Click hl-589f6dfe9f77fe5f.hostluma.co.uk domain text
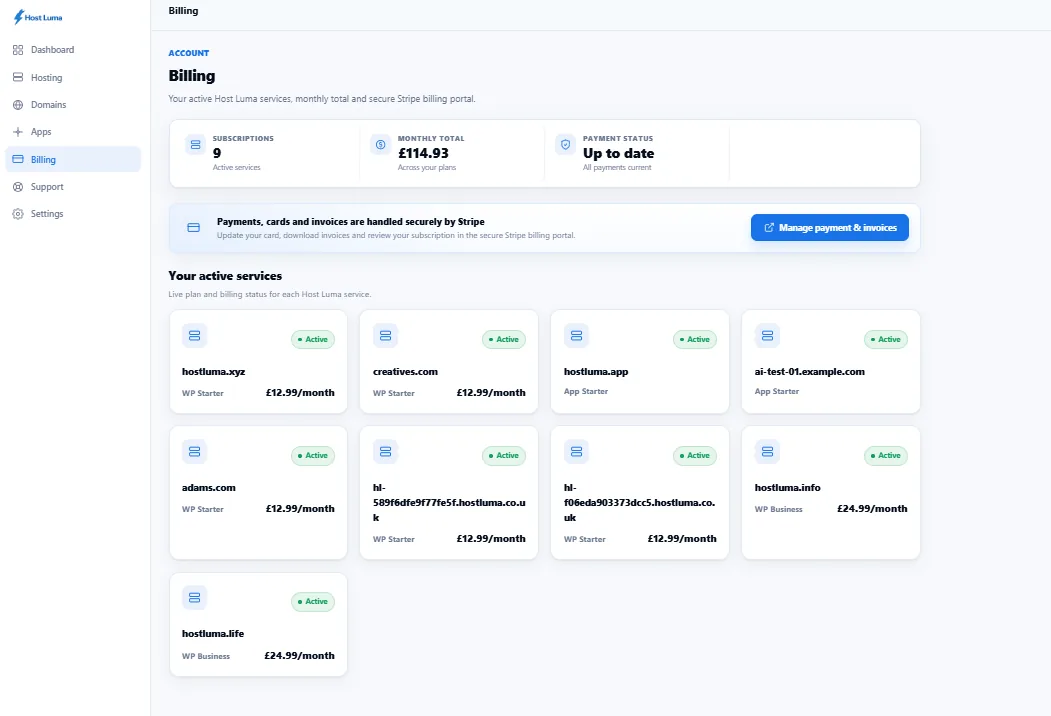The height and width of the screenshot is (716, 1051). pyautogui.click(x=449, y=502)
